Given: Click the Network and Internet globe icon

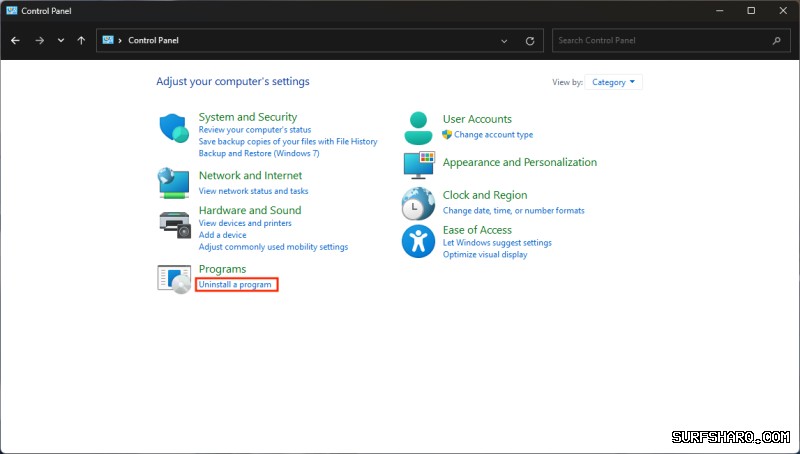Looking at the screenshot, I should 174,182.
